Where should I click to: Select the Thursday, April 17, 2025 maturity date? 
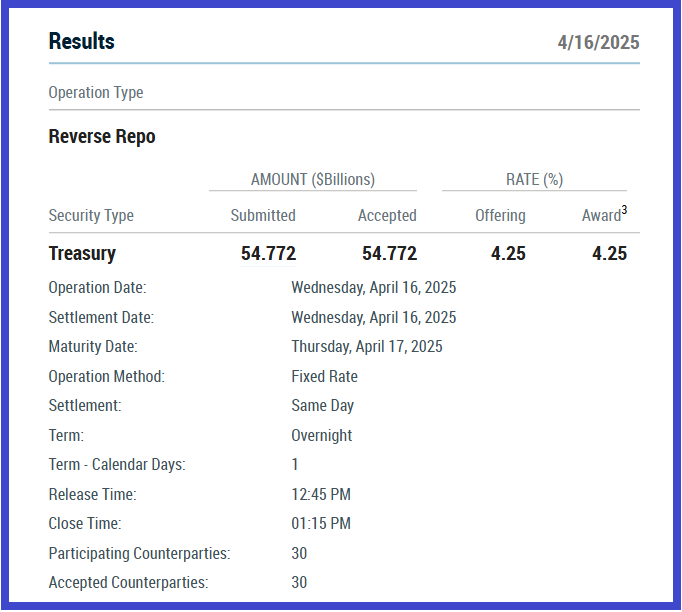pos(366,347)
